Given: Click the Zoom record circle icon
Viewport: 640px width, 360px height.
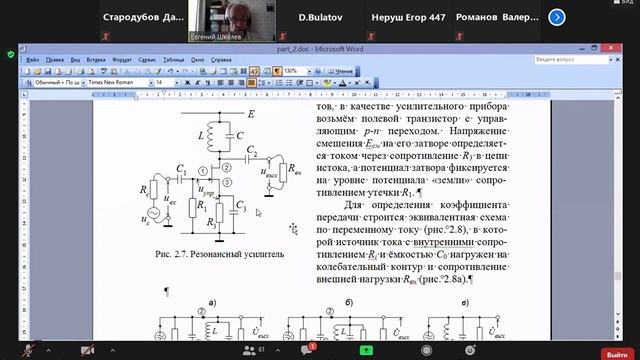Looking at the screenshot, I should click(427, 350).
